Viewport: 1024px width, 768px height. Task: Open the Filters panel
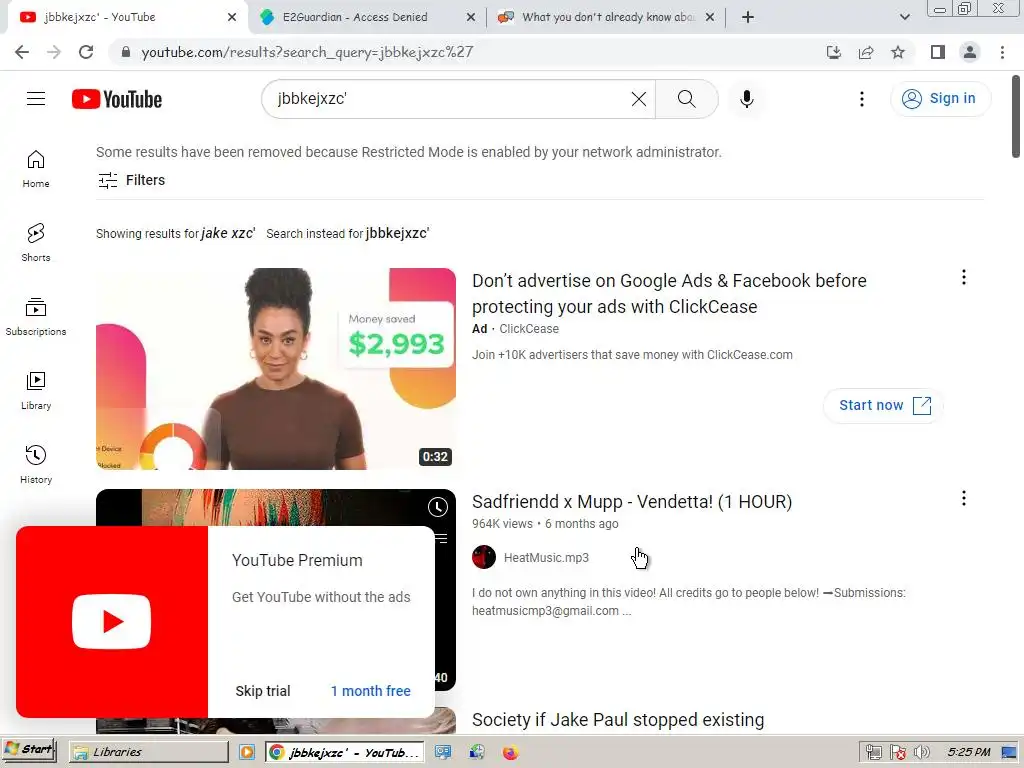coord(131,180)
